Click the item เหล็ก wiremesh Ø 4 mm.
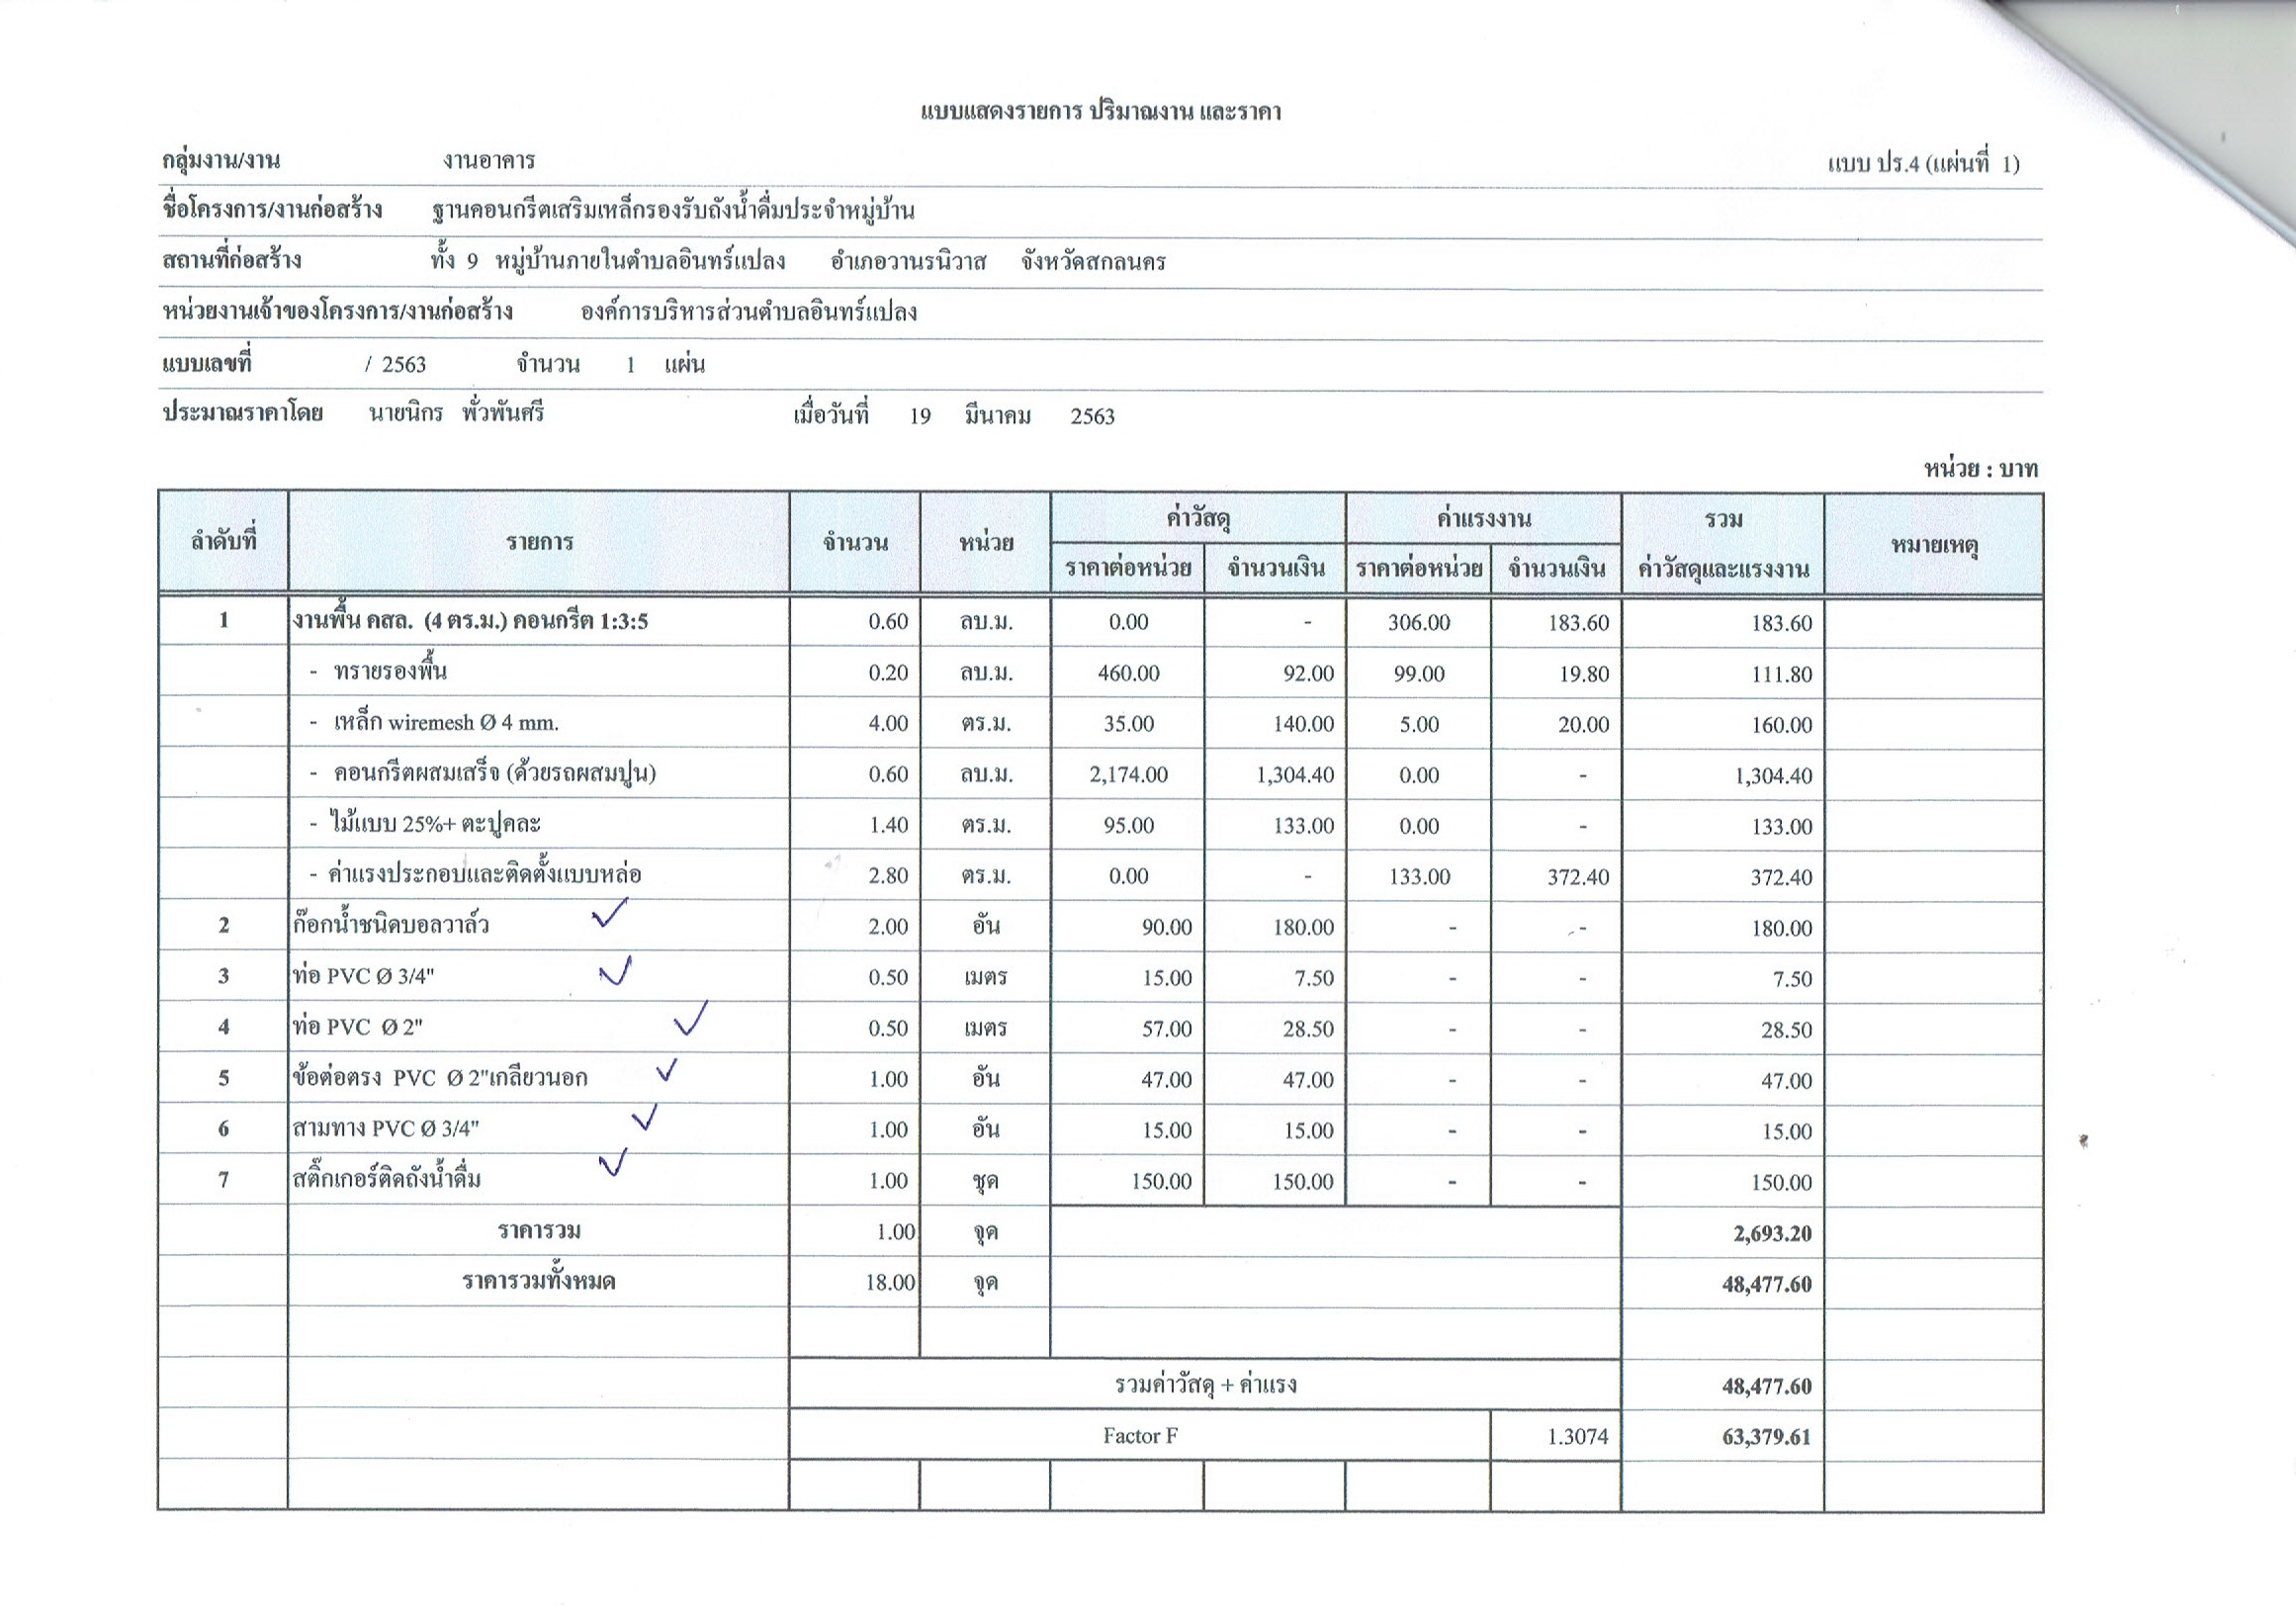This screenshot has height=1619, width=2296. click(446, 722)
